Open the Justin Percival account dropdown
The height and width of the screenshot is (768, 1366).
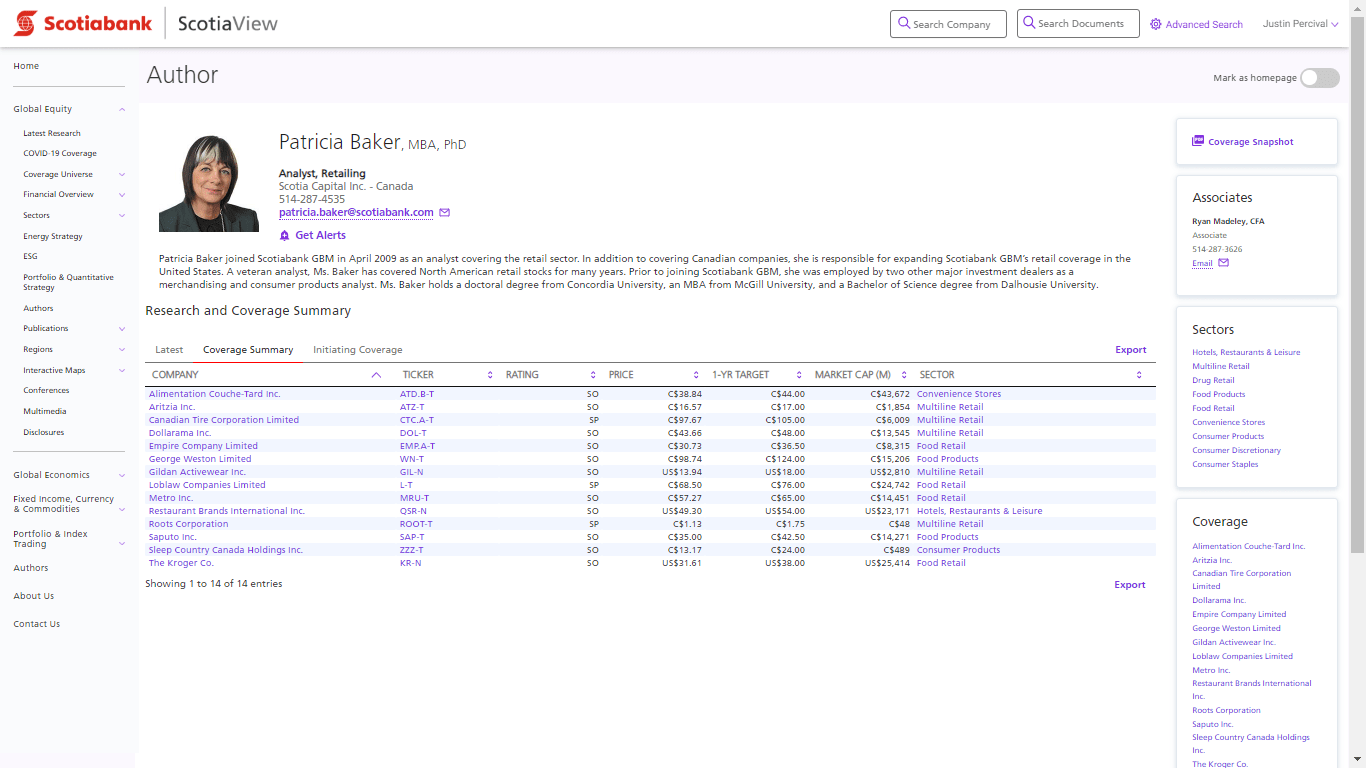coord(1299,23)
